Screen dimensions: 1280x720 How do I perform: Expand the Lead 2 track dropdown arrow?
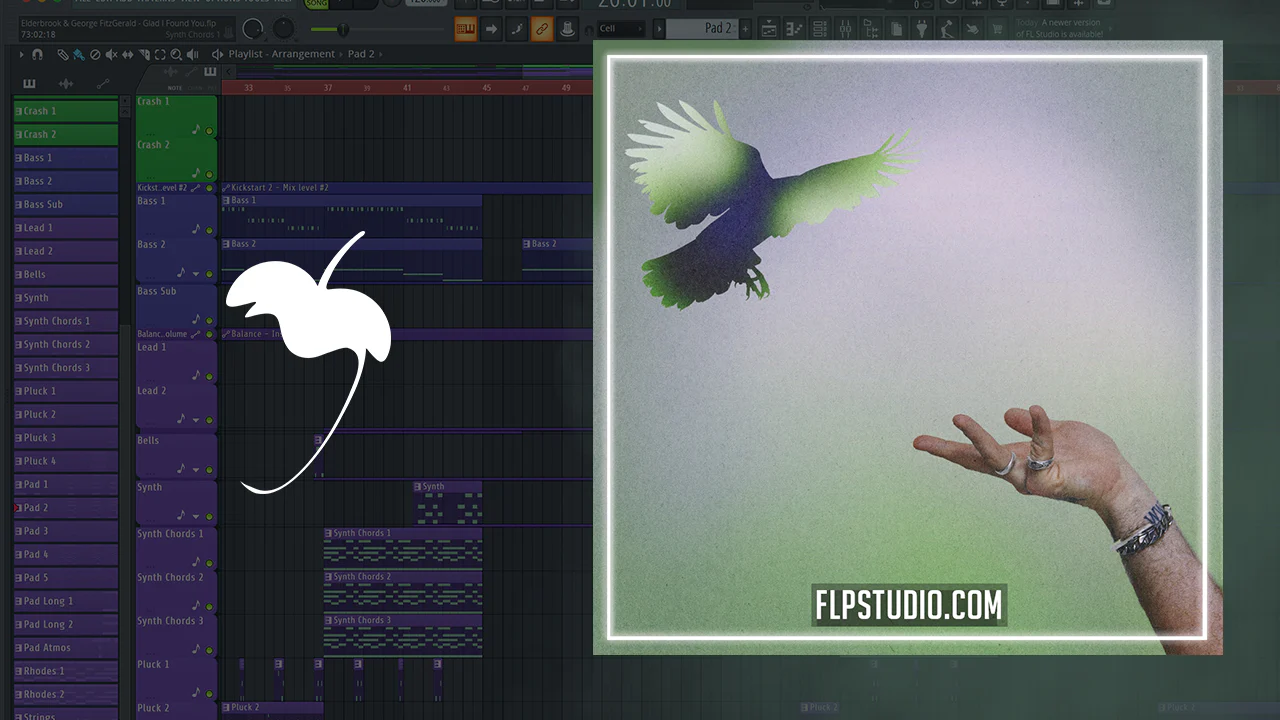(196, 420)
